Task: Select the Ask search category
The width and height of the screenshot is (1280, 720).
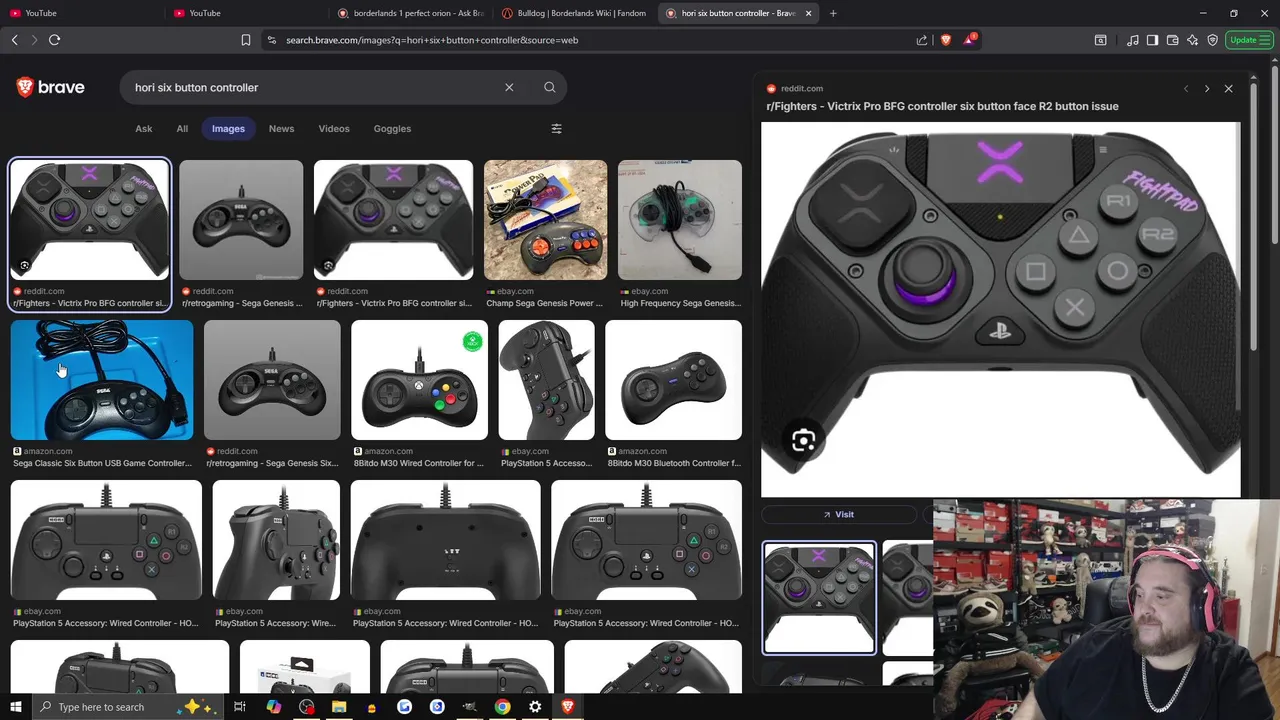Action: [144, 128]
